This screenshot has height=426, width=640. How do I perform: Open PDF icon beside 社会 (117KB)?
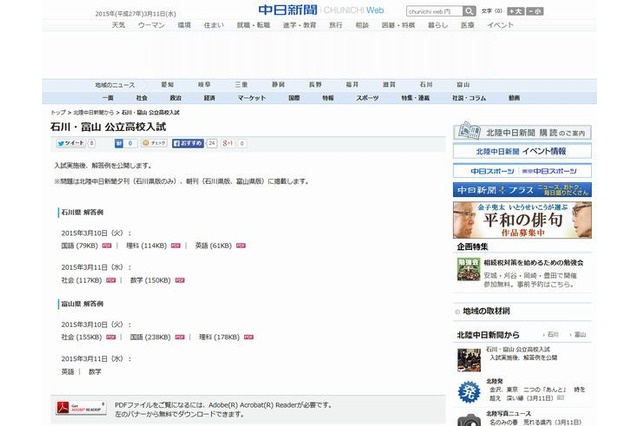pos(111,280)
